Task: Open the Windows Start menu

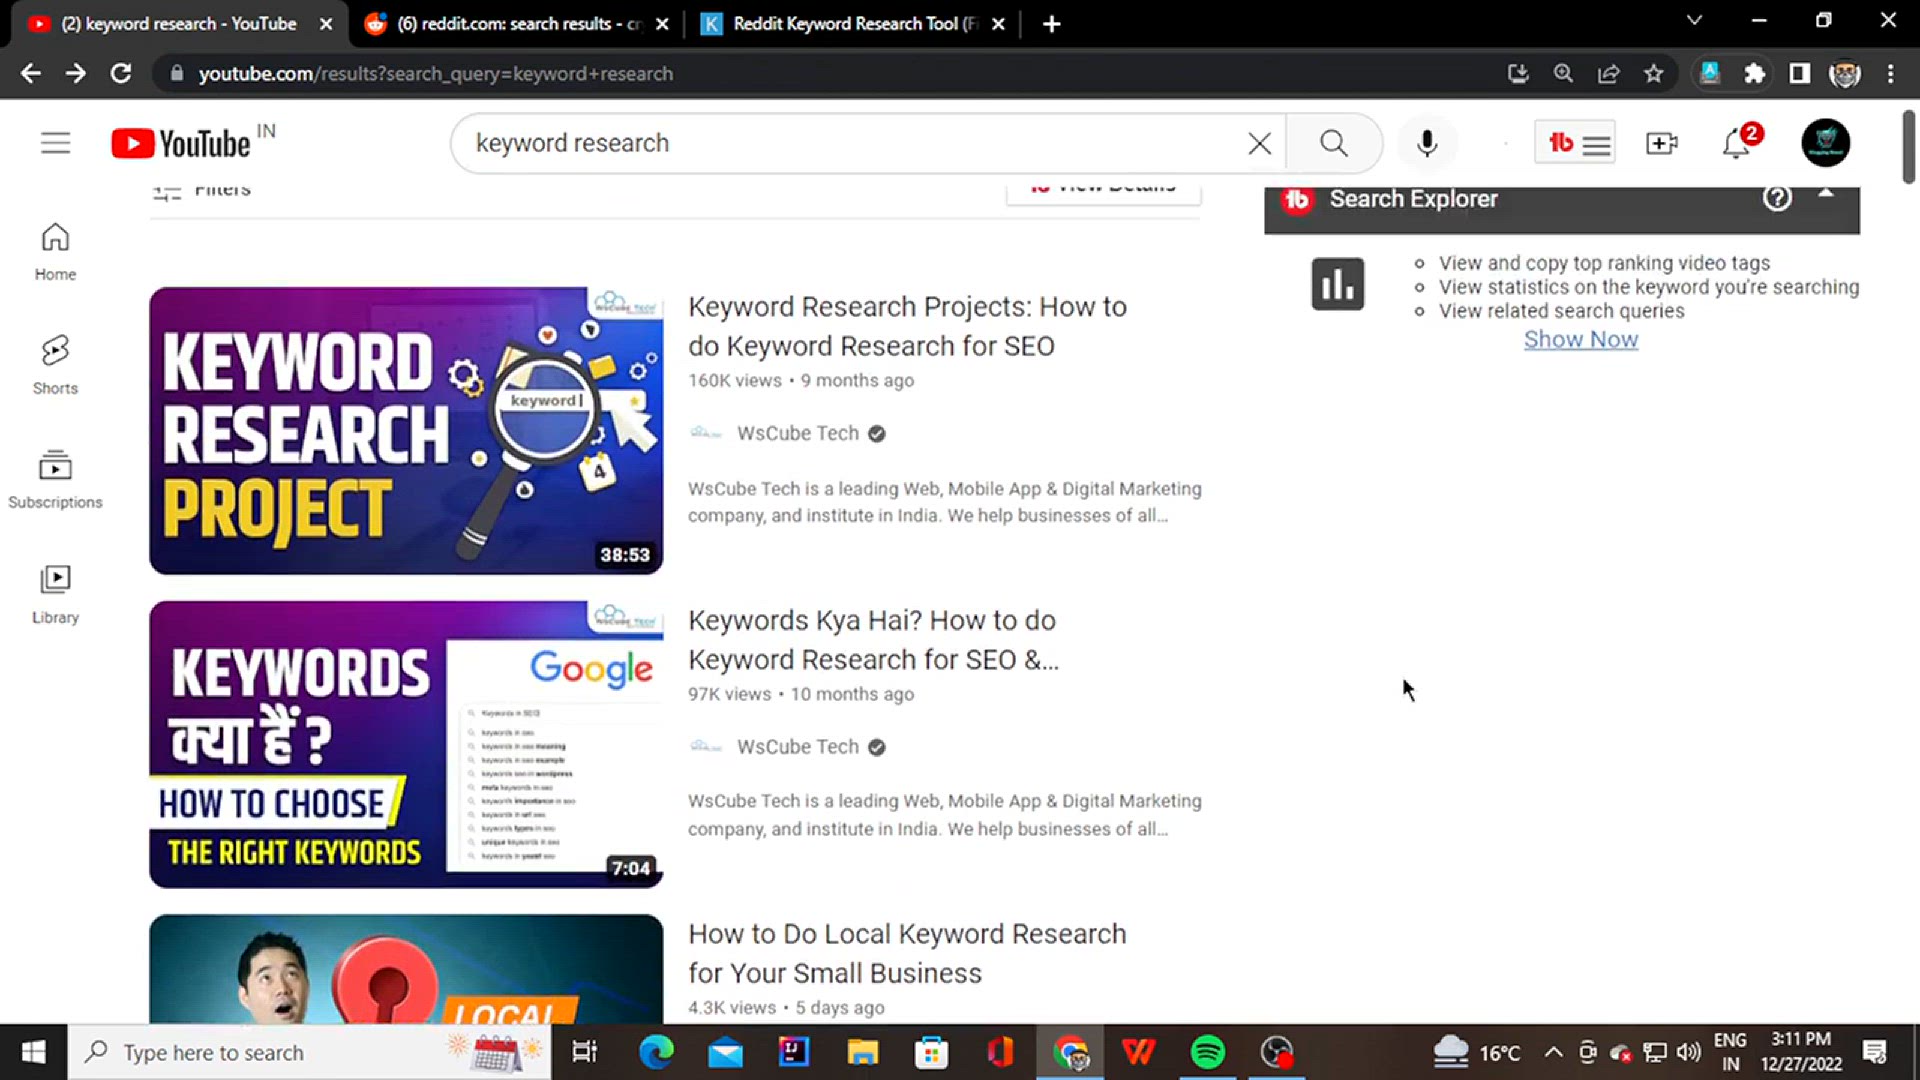Action: pos(33,1052)
